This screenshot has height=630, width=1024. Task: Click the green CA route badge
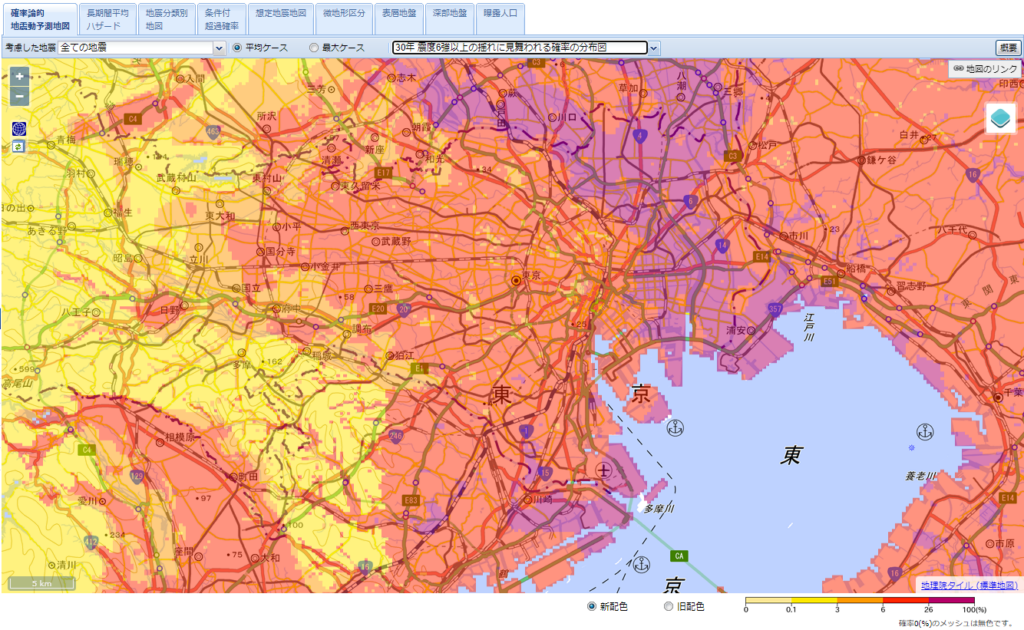(679, 556)
